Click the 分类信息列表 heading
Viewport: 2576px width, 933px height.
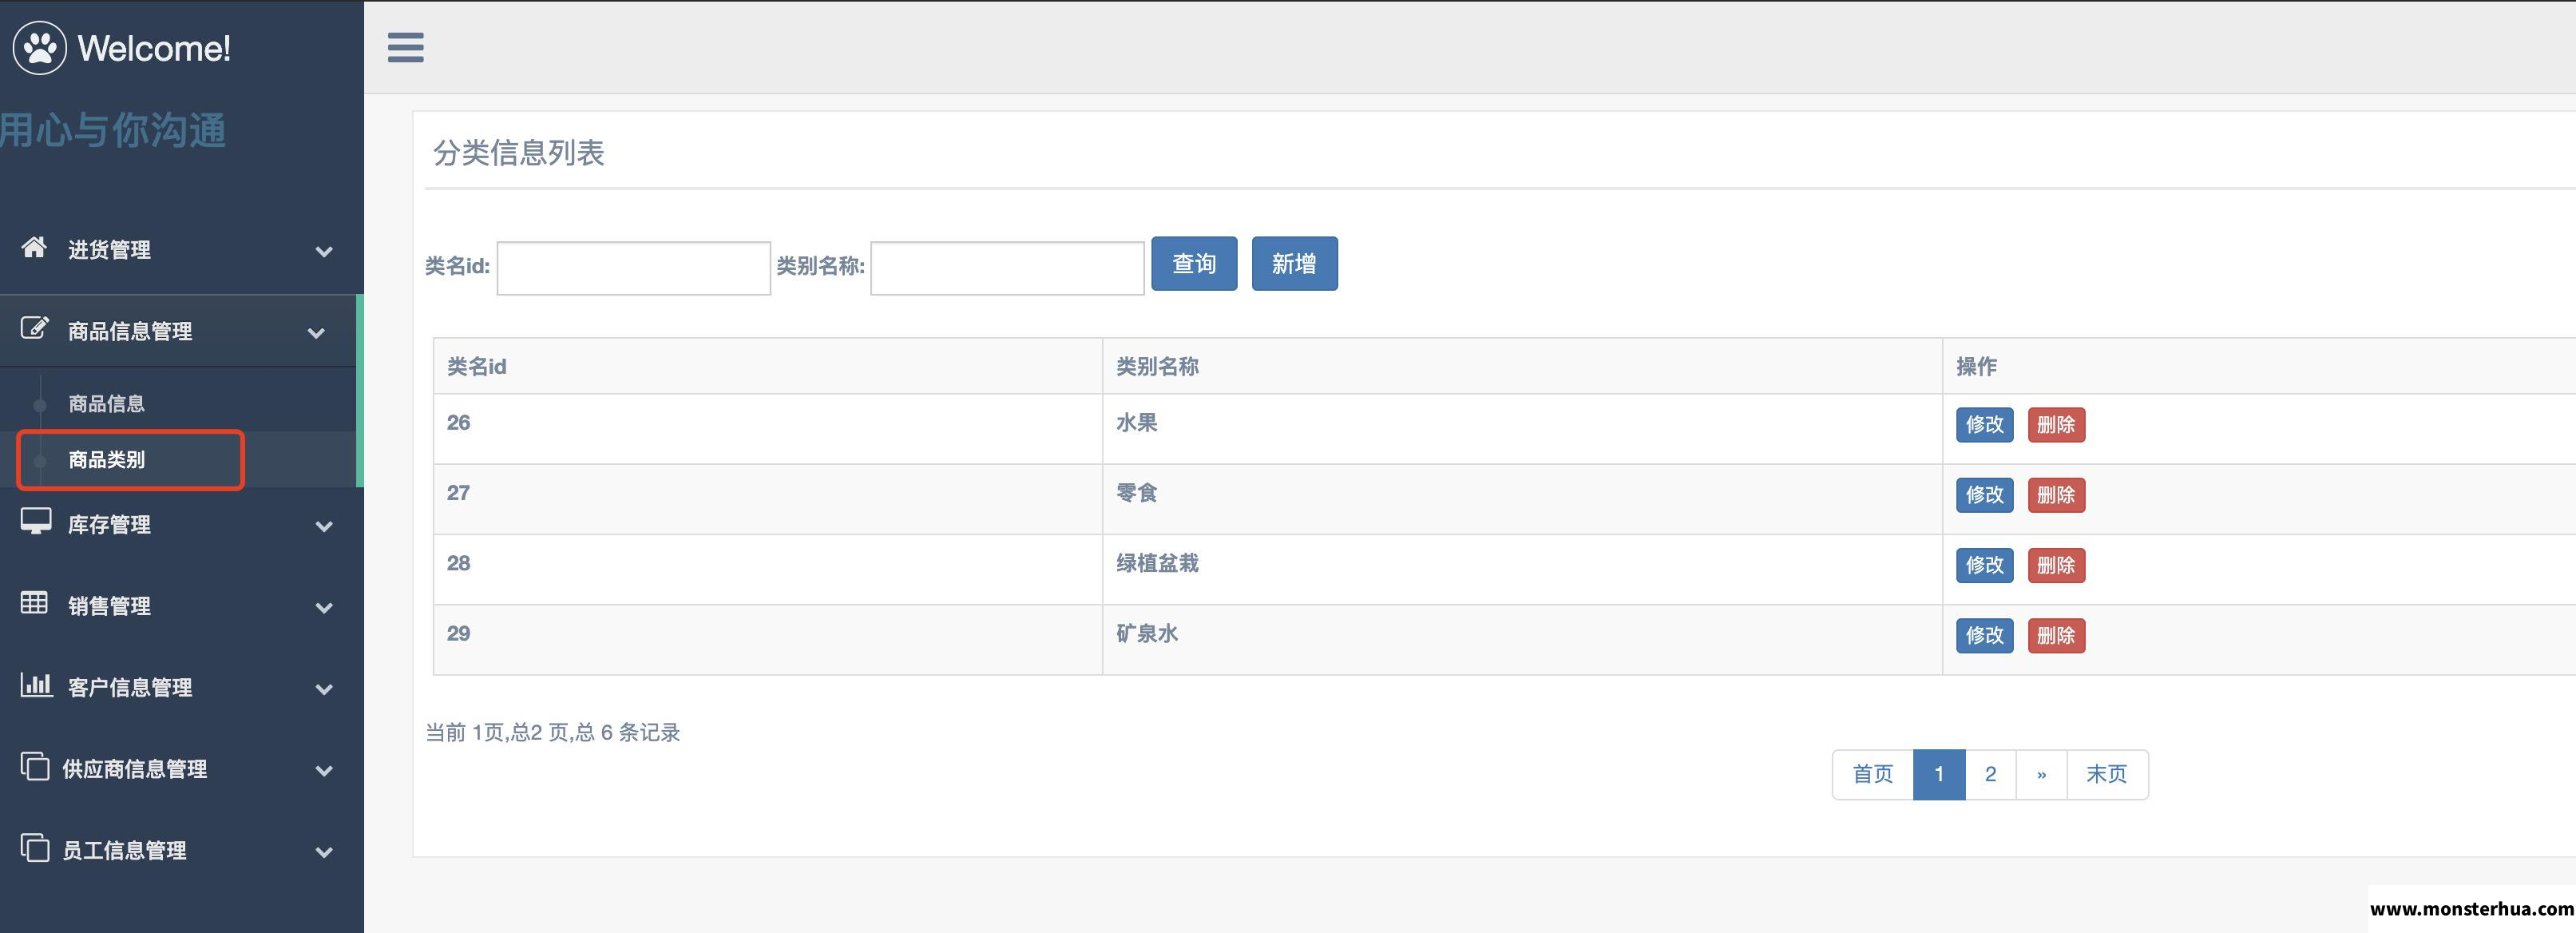pos(518,153)
